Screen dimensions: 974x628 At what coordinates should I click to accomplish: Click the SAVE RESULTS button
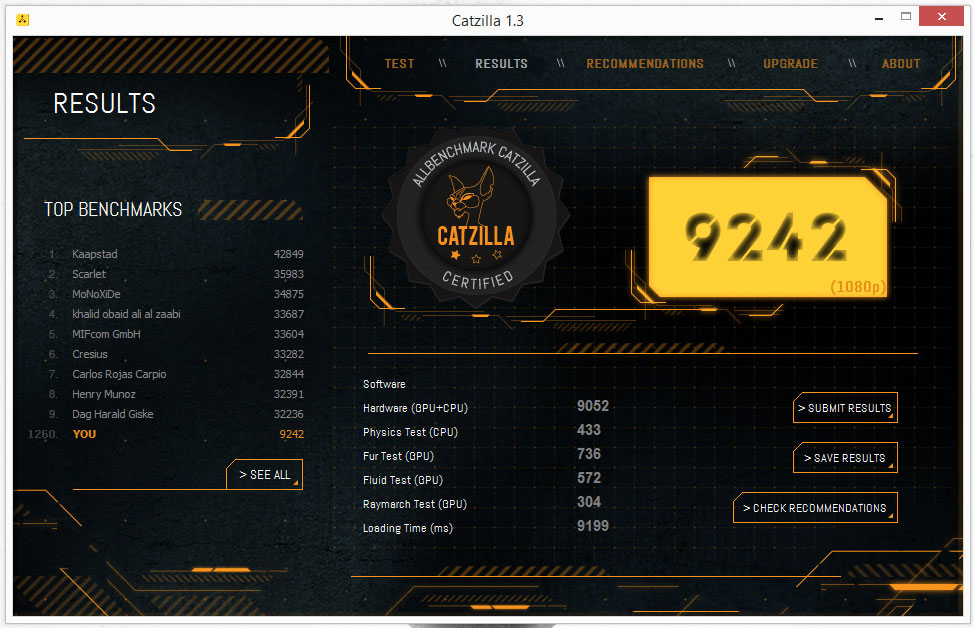[845, 458]
